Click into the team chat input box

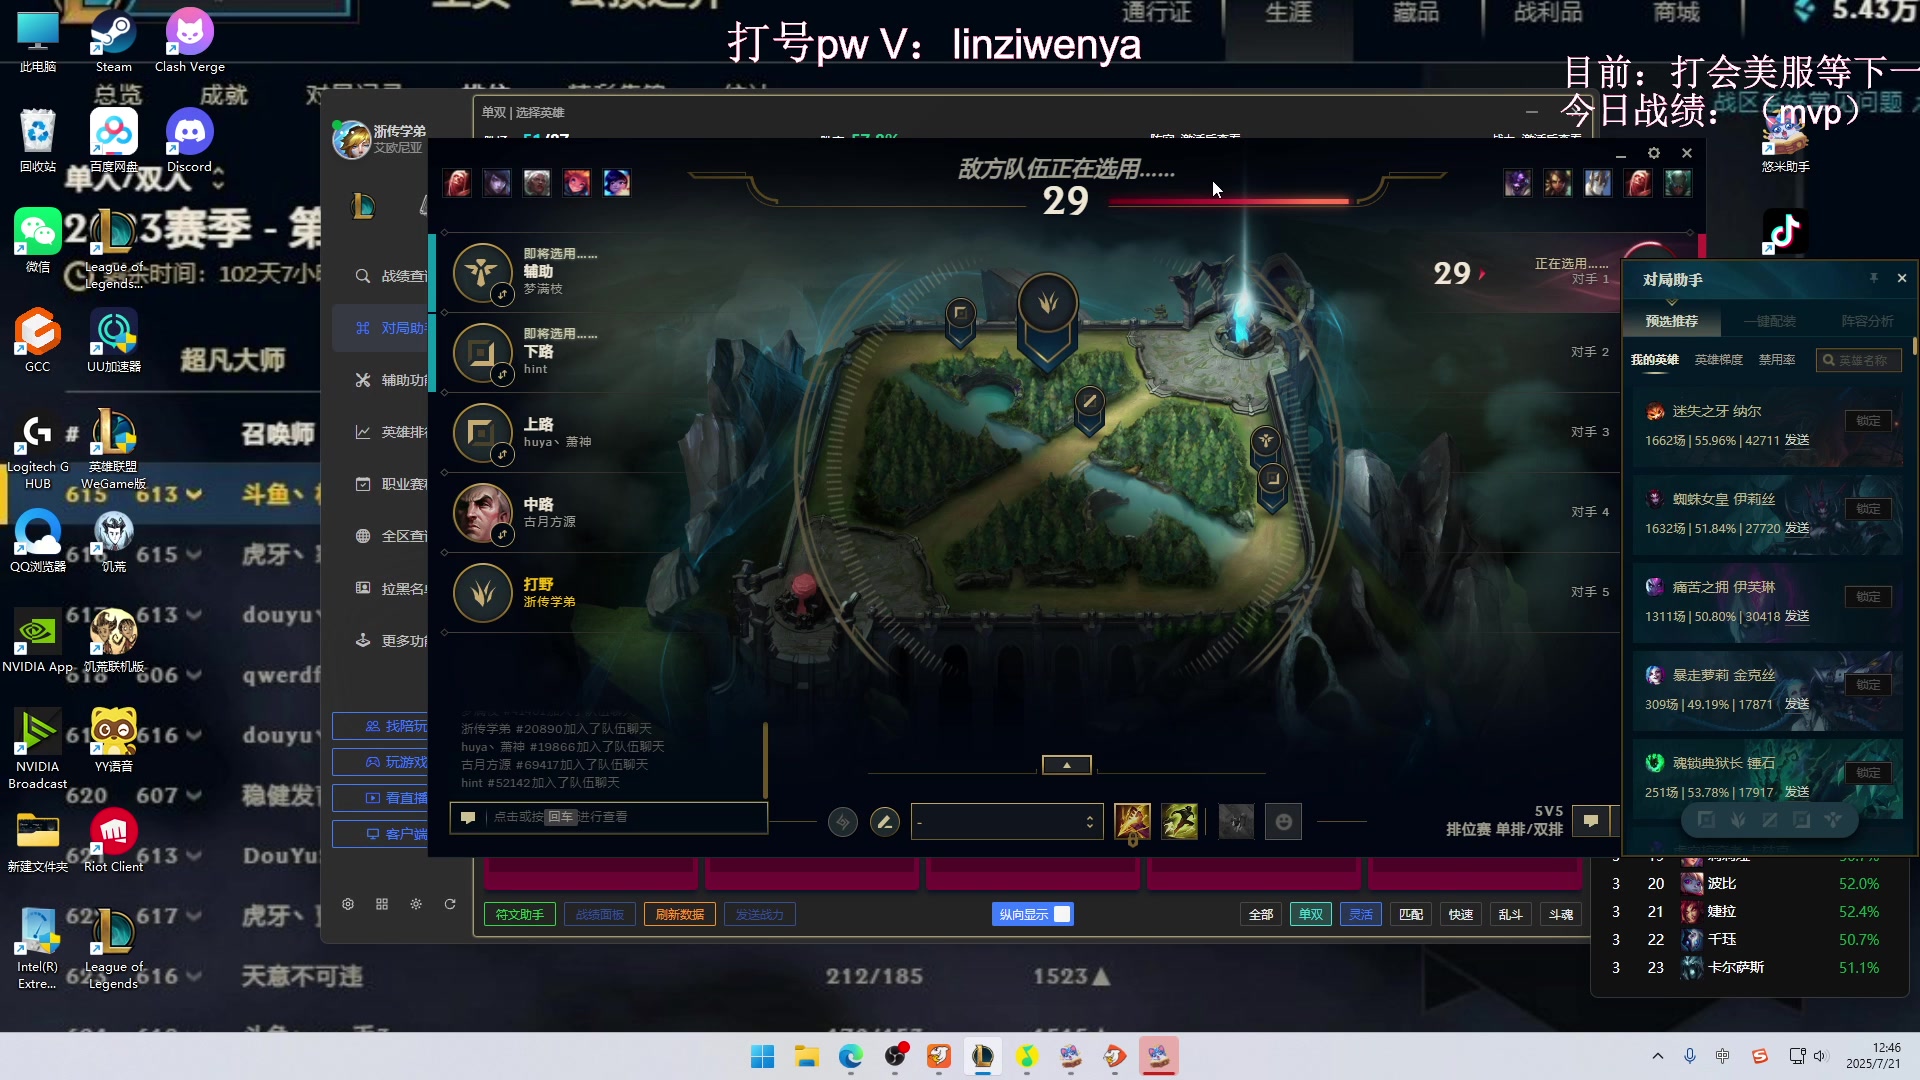click(x=609, y=817)
